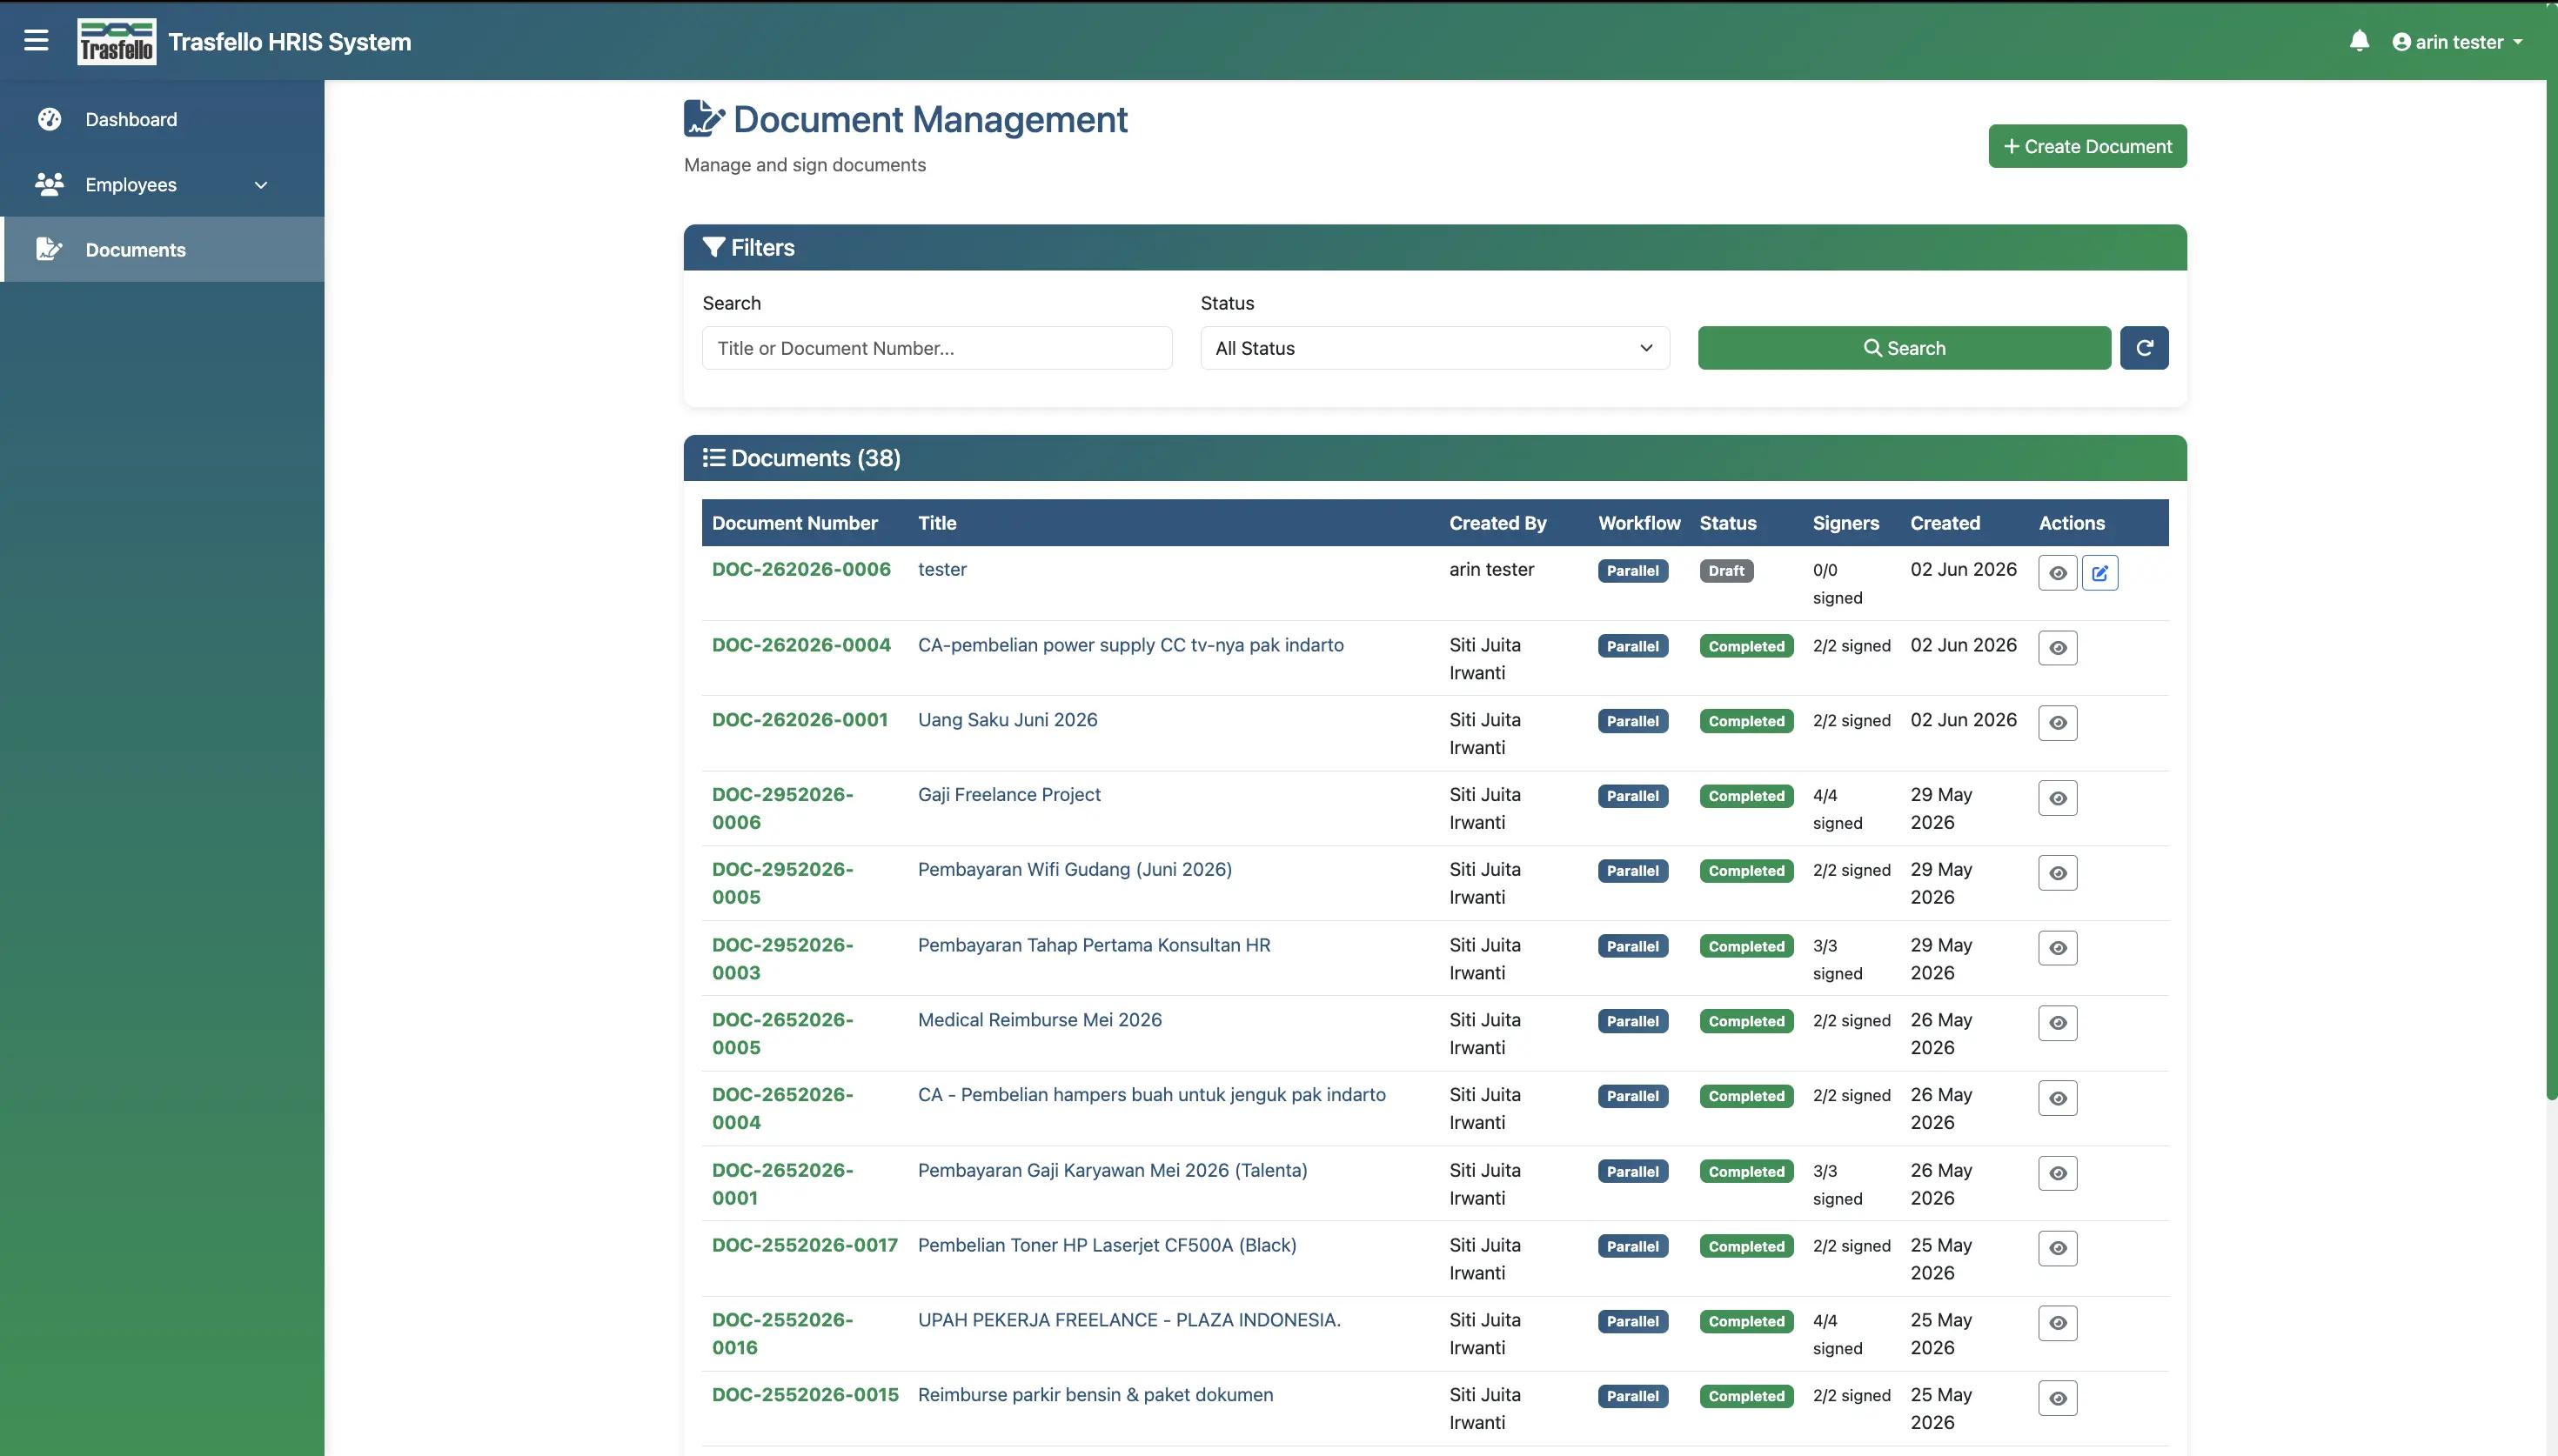Open the All Status dropdown
This screenshot has height=1456, width=2558.
pyautogui.click(x=1434, y=348)
